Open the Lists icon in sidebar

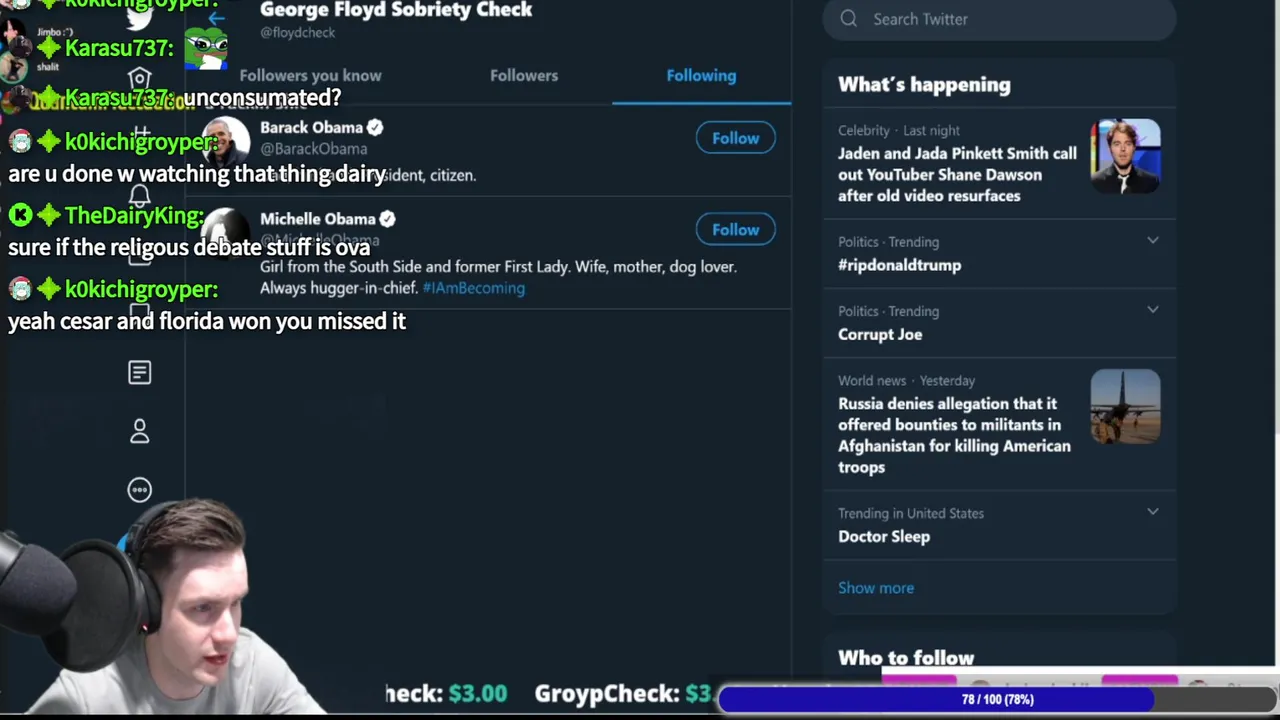click(x=140, y=373)
